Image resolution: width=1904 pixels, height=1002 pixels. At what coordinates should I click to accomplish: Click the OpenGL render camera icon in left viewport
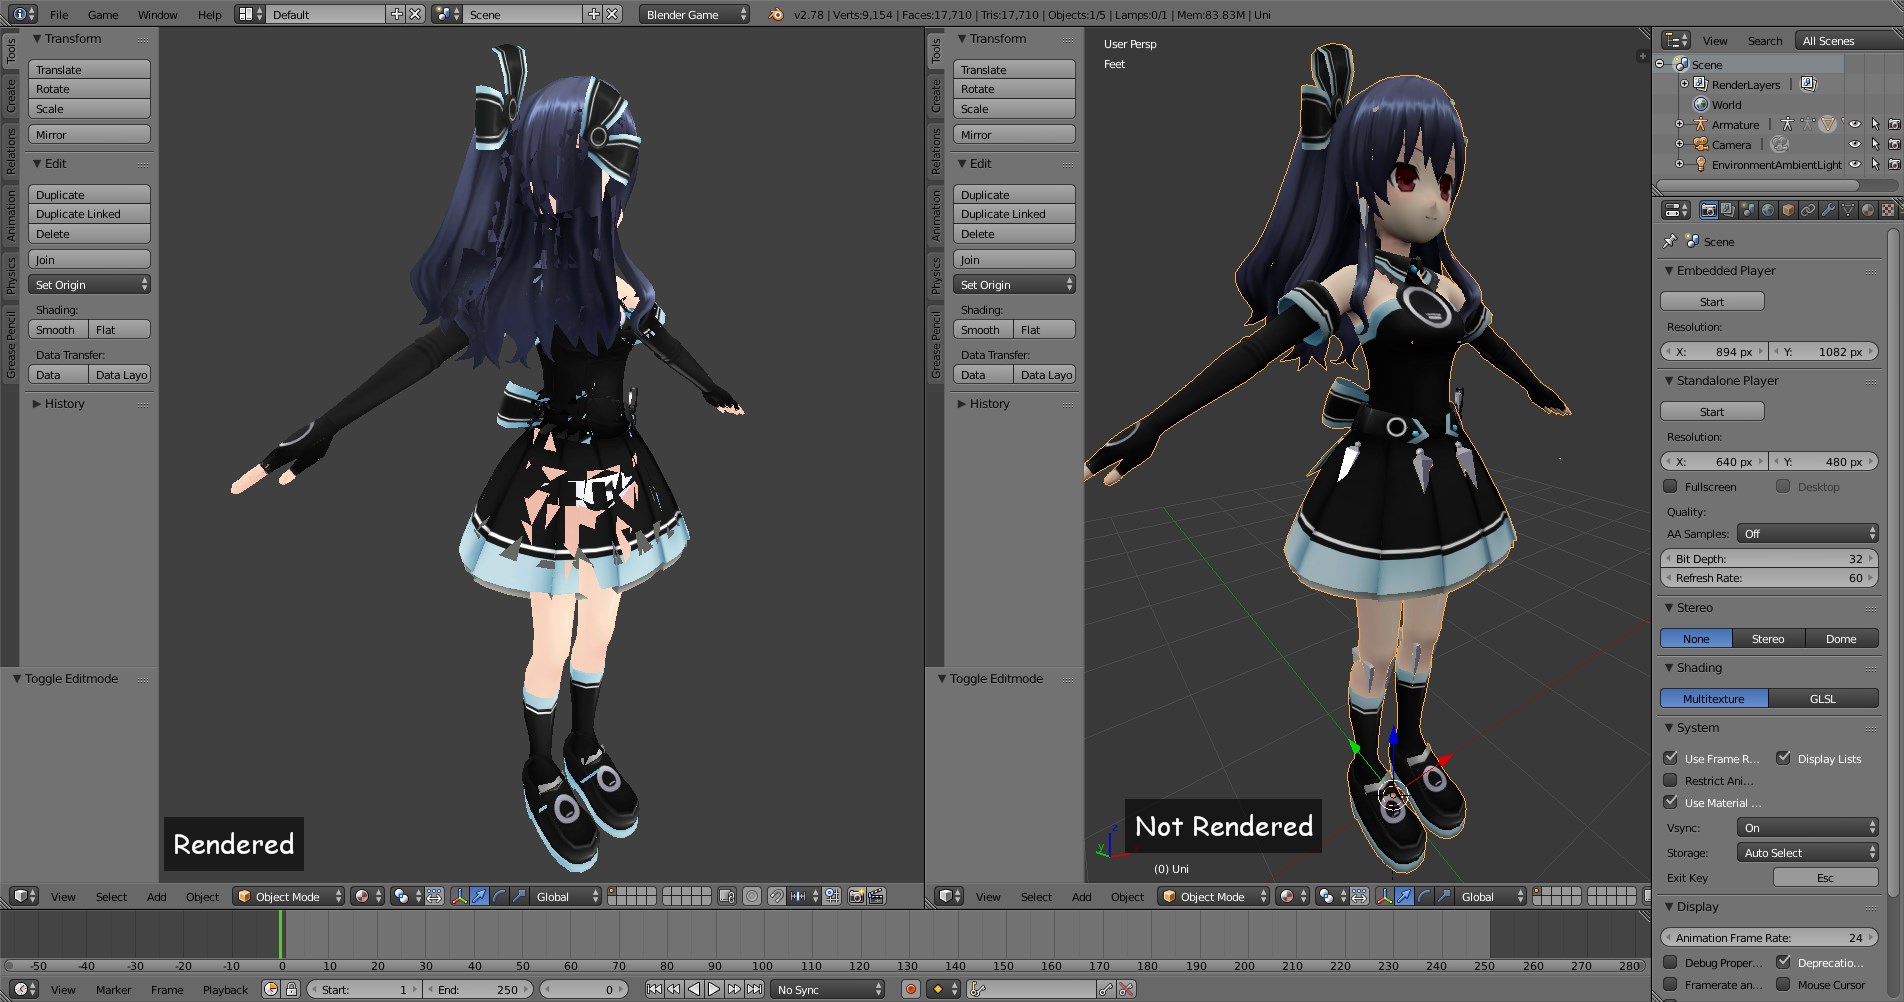pyautogui.click(x=857, y=896)
